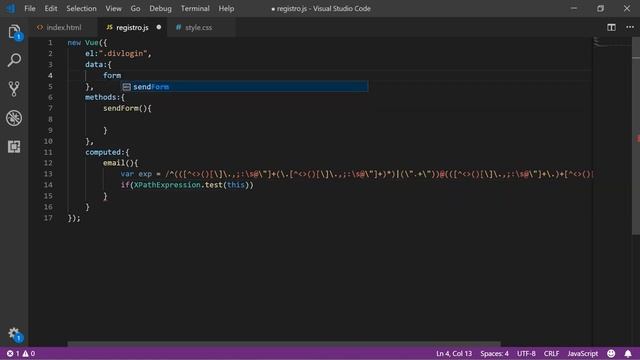The height and width of the screenshot is (360, 640).
Task: Click the 'form' text on line 4
Action: pyautogui.click(x=112, y=76)
